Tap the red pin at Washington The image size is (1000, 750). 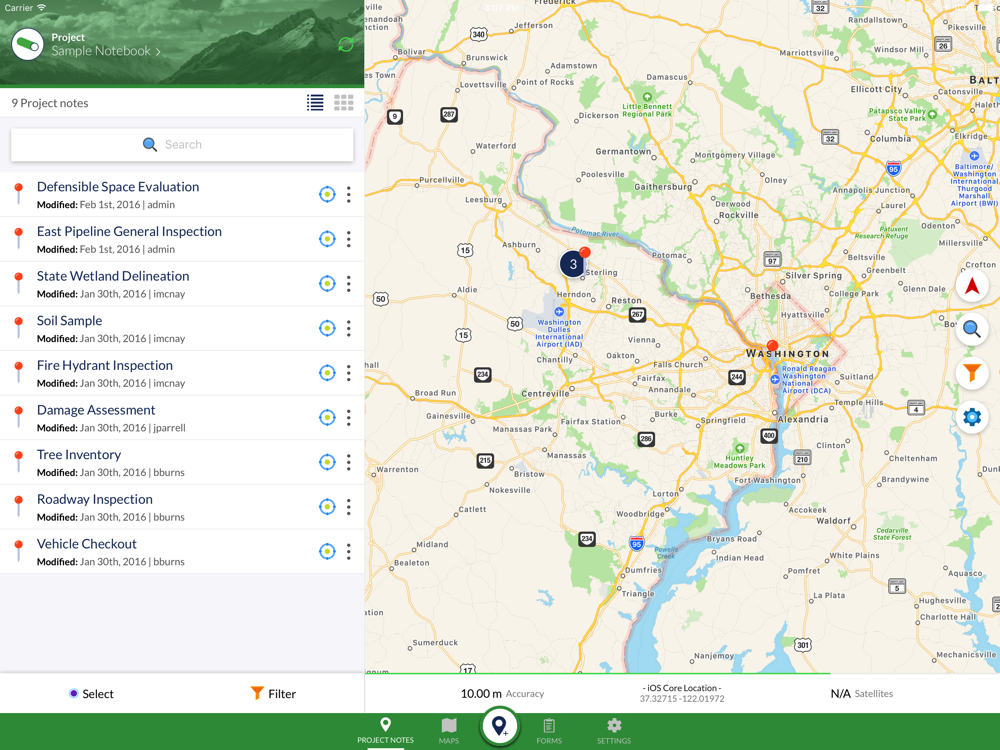[772, 348]
